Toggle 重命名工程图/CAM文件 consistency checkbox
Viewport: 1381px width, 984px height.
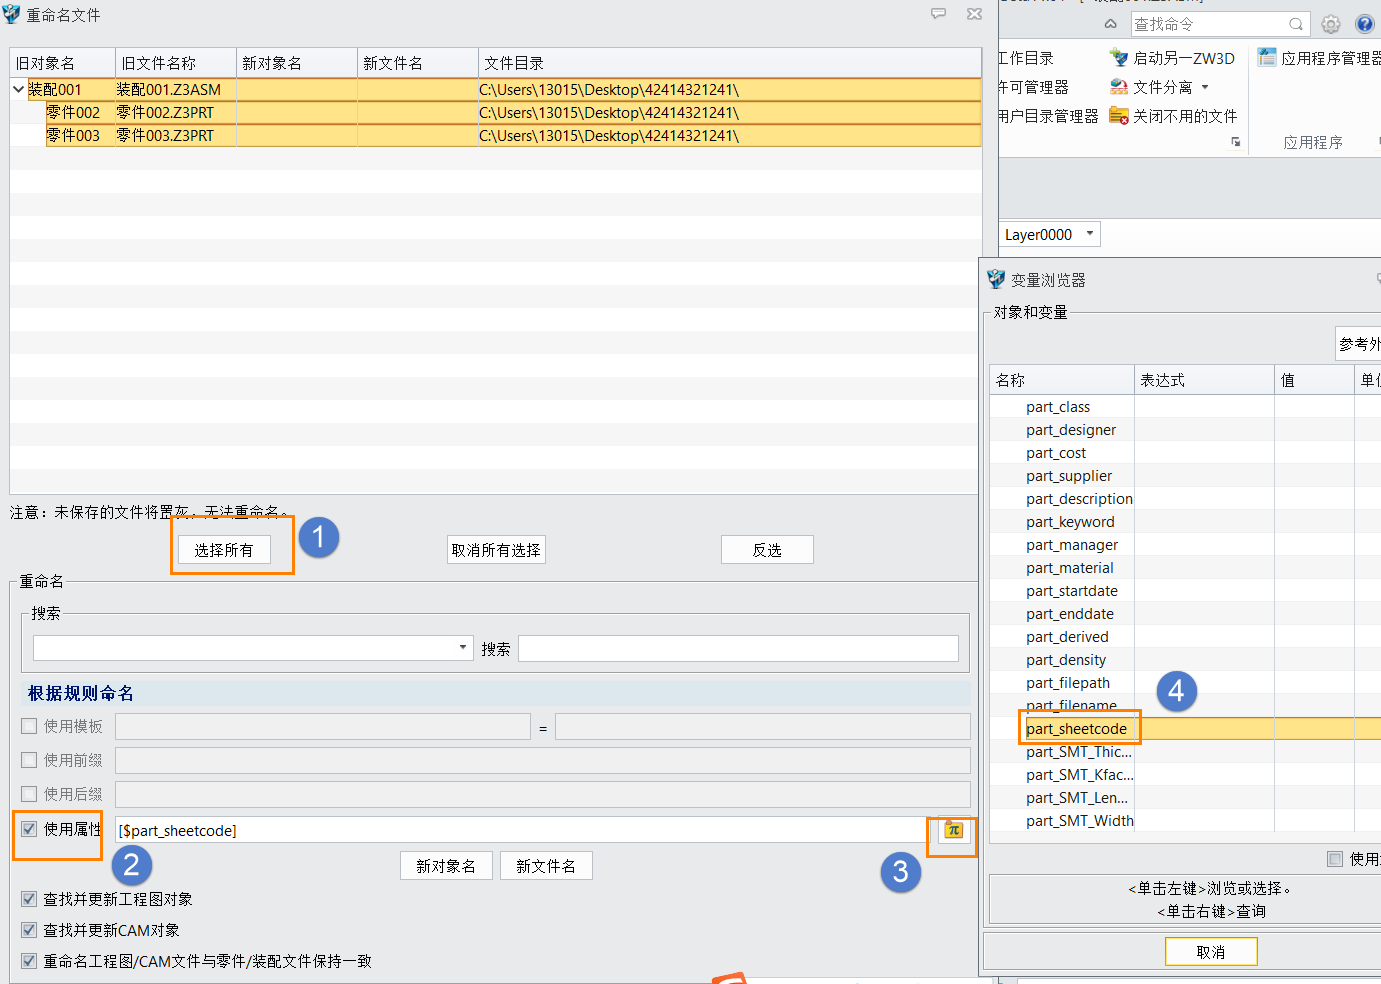tap(30, 961)
